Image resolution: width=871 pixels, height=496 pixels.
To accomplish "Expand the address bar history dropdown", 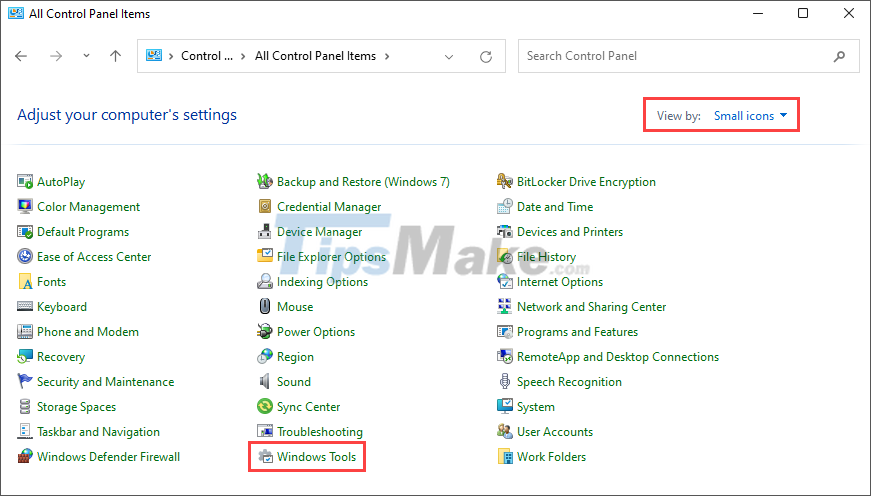I will point(449,57).
